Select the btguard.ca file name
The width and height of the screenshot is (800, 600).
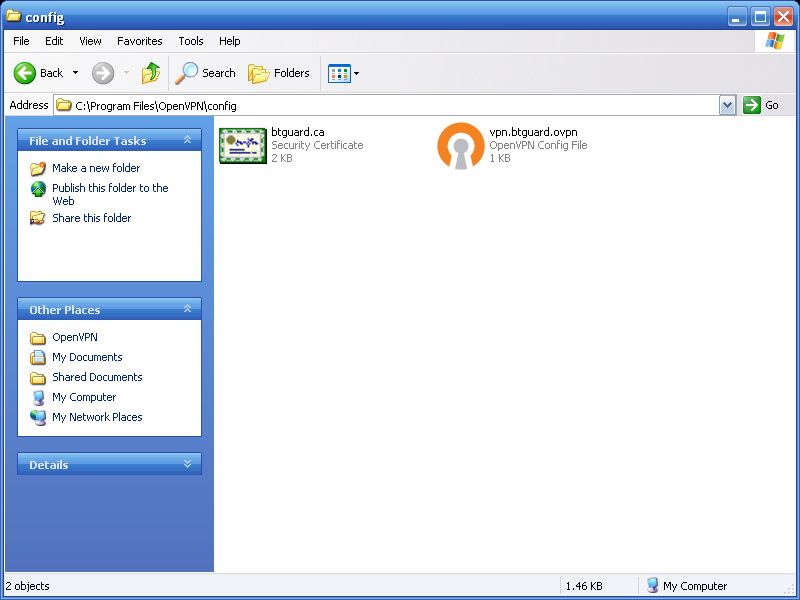tap(298, 132)
